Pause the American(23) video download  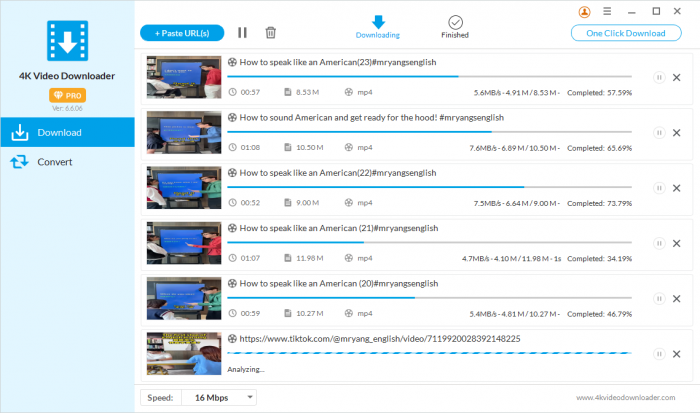point(659,77)
